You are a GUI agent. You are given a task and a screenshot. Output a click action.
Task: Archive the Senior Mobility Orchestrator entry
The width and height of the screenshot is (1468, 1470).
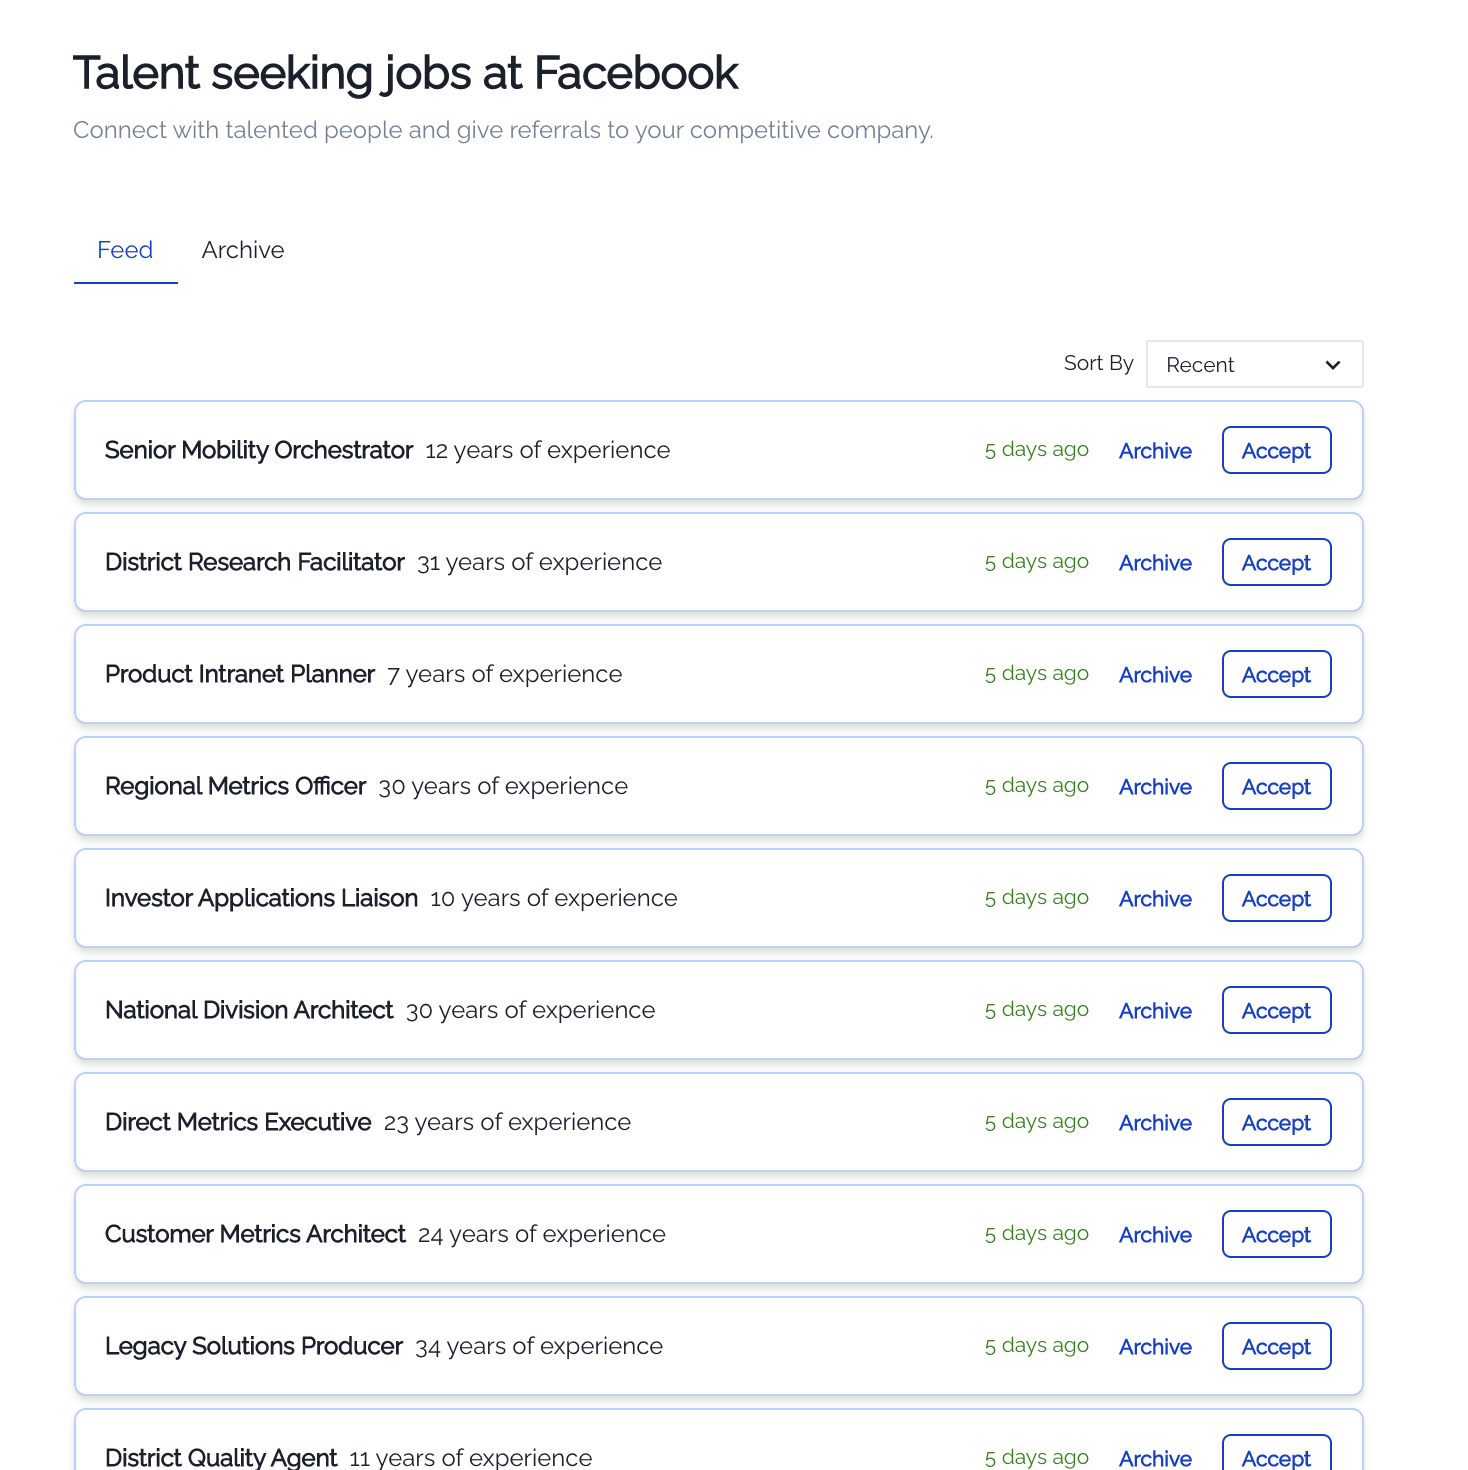pos(1155,451)
